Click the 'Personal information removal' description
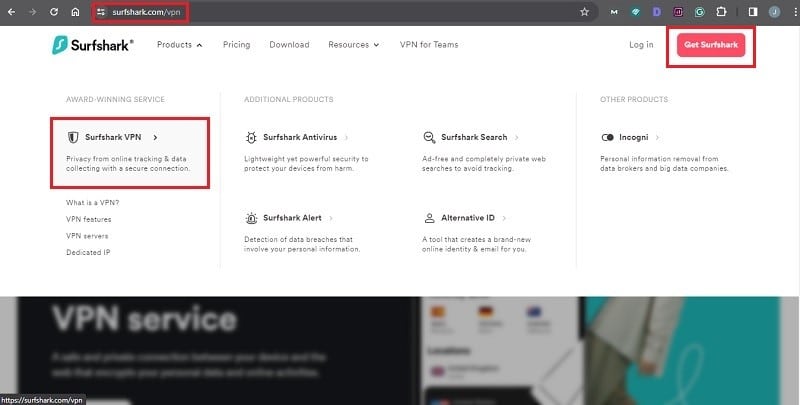Image resolution: width=800 pixels, height=405 pixels. tap(664, 164)
